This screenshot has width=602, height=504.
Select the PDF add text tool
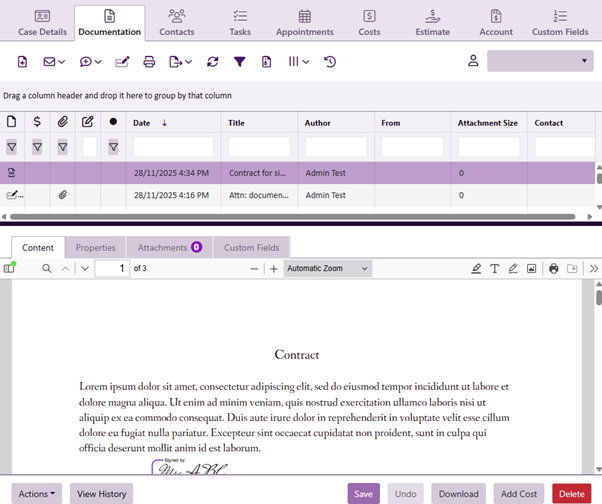click(x=494, y=268)
